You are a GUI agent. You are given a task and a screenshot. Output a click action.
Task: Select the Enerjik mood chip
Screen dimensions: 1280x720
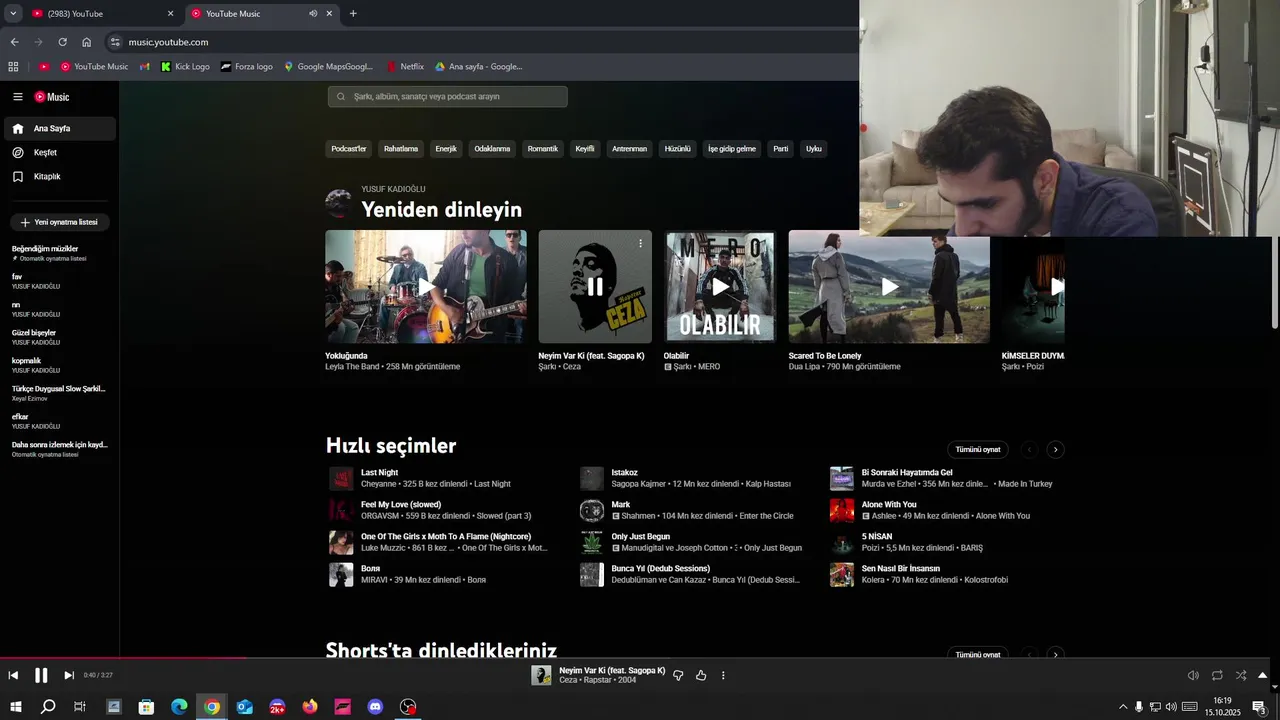tap(446, 149)
